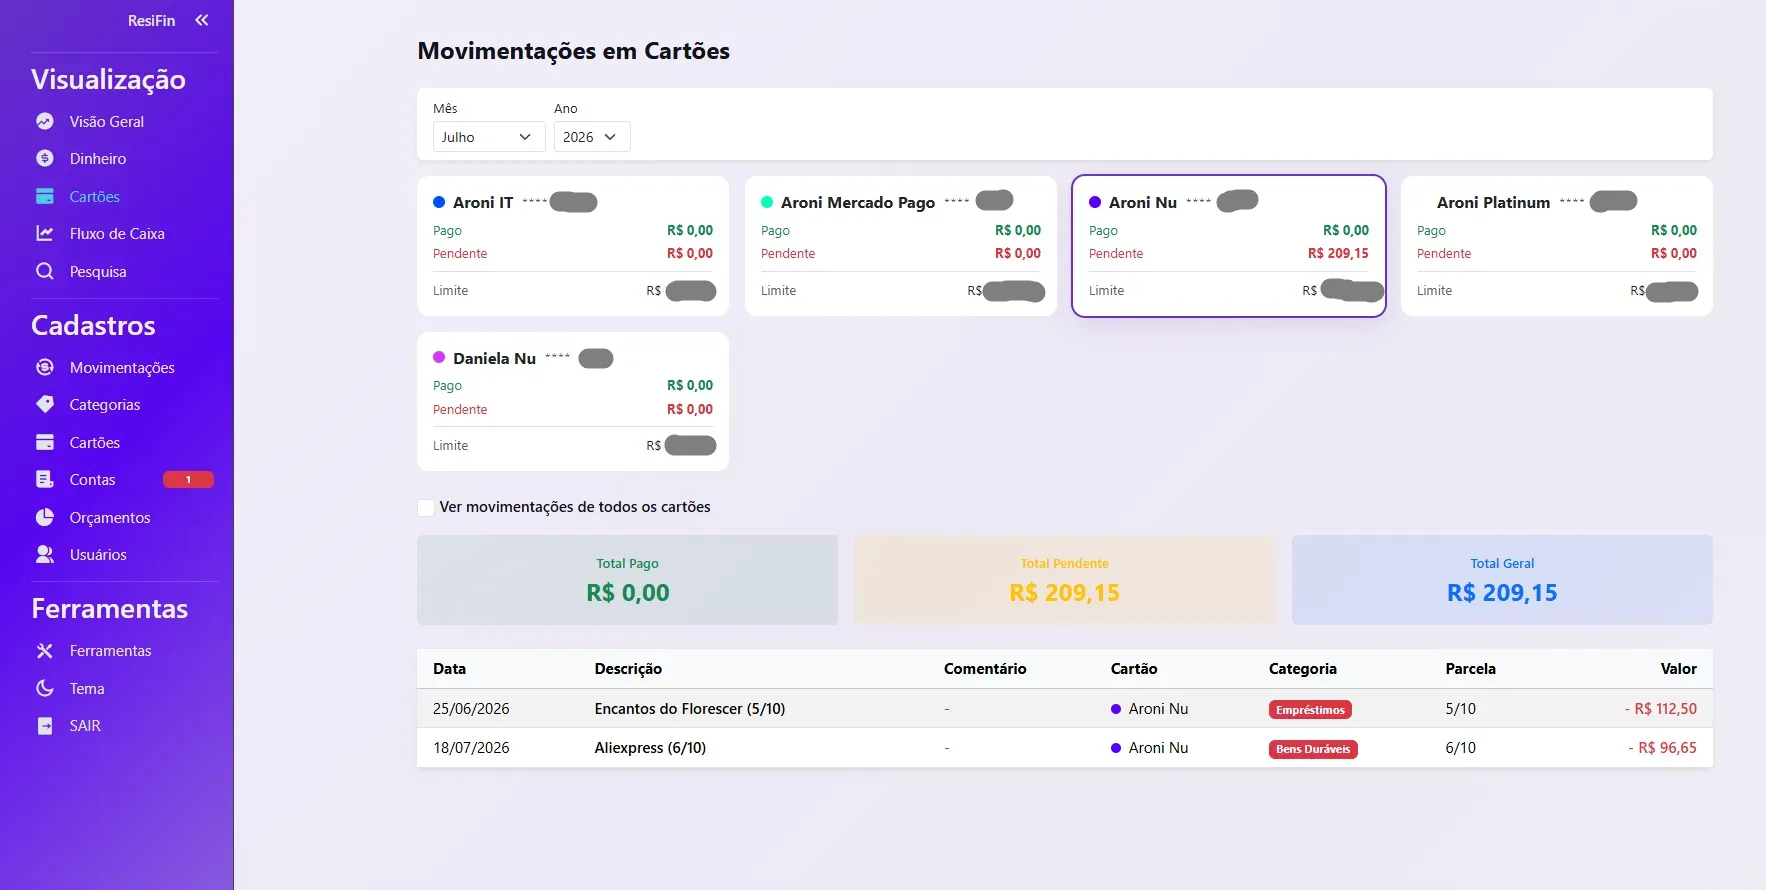Open the Fluxo de Caixa graph icon
Screen dimensions: 1766x890
point(45,233)
